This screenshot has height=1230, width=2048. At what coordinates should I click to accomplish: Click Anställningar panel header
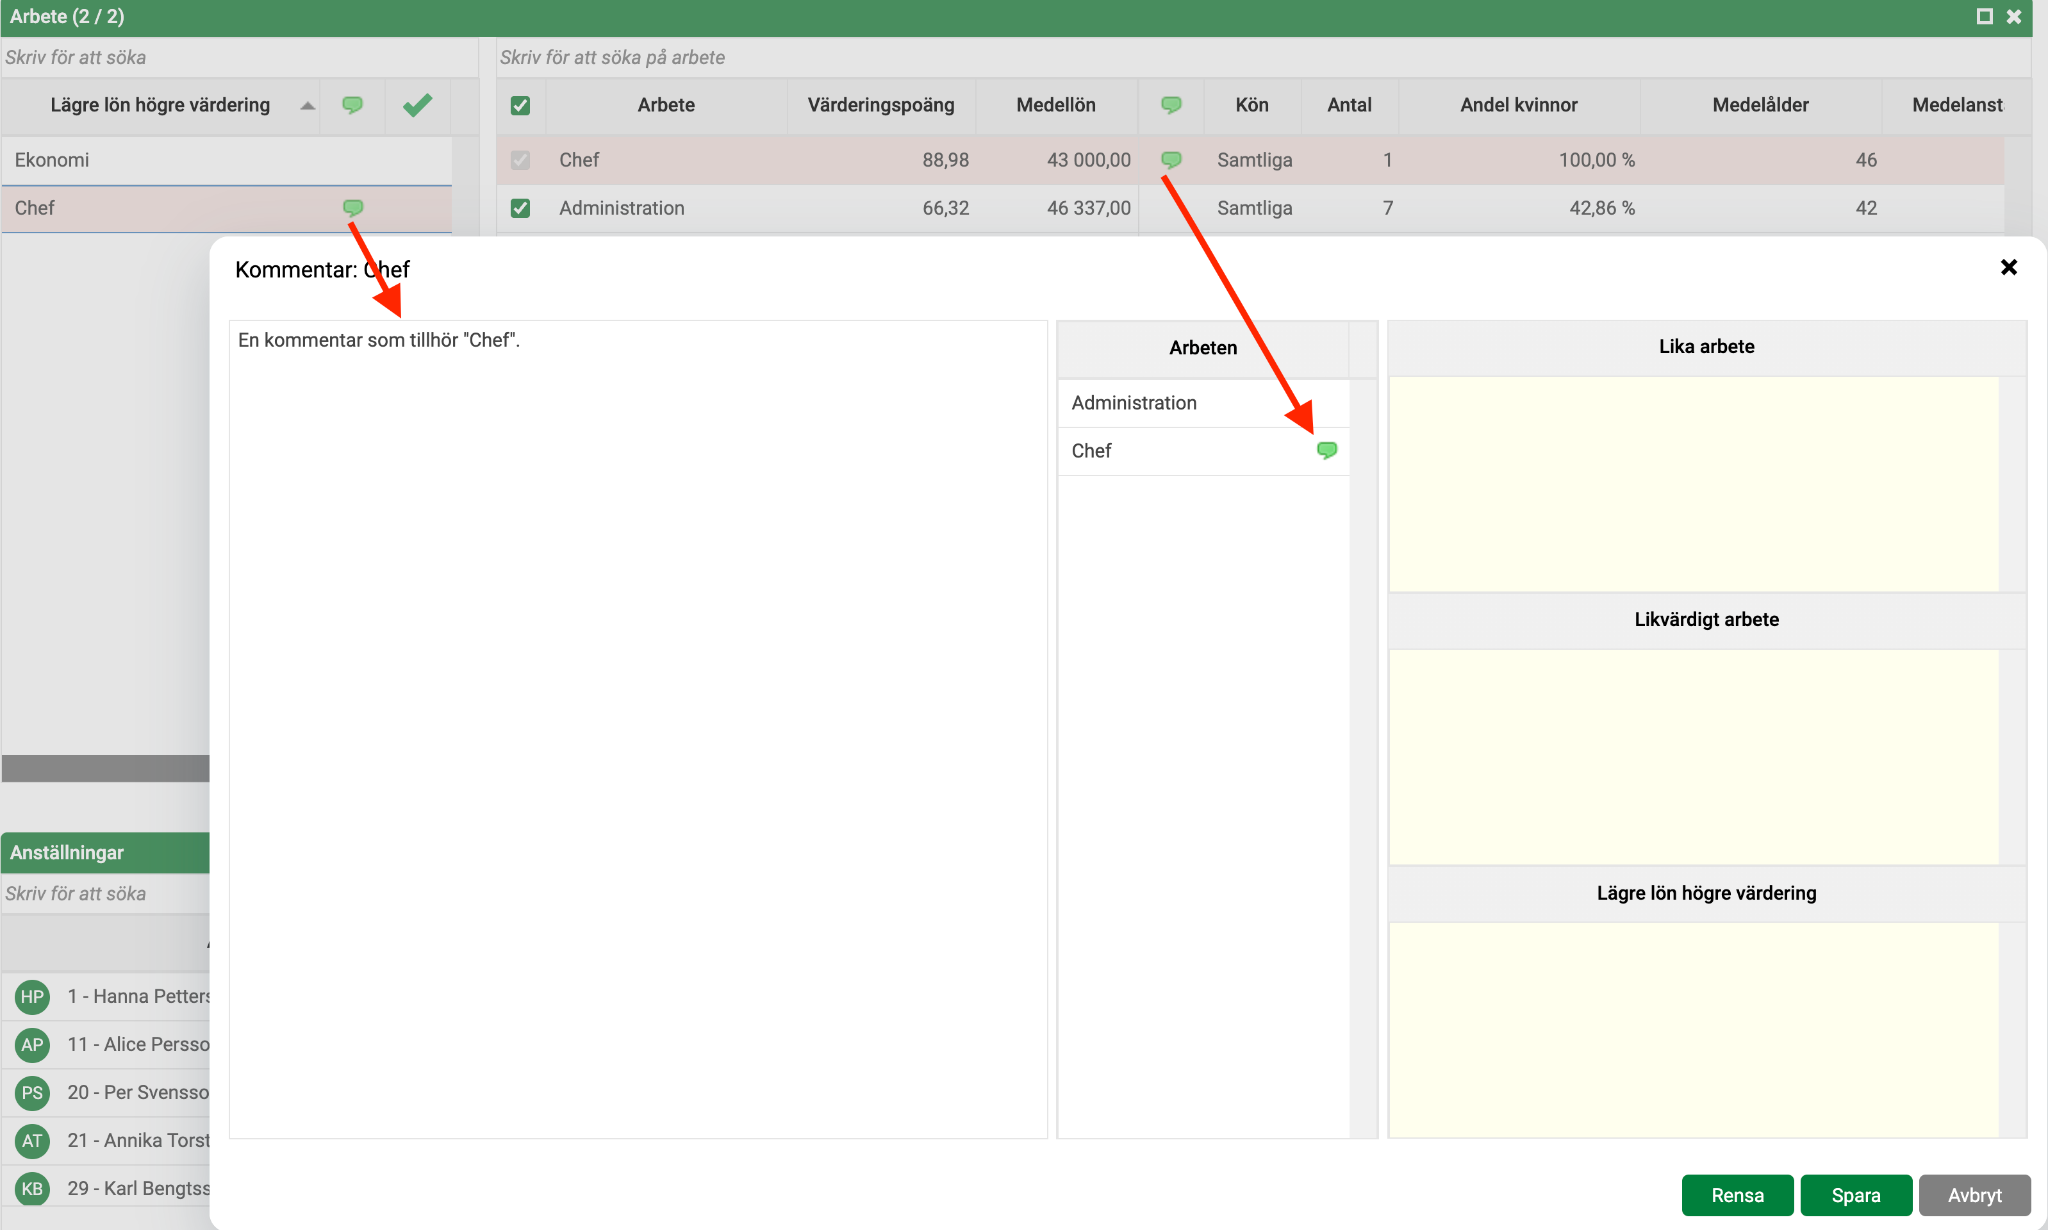pos(106,852)
